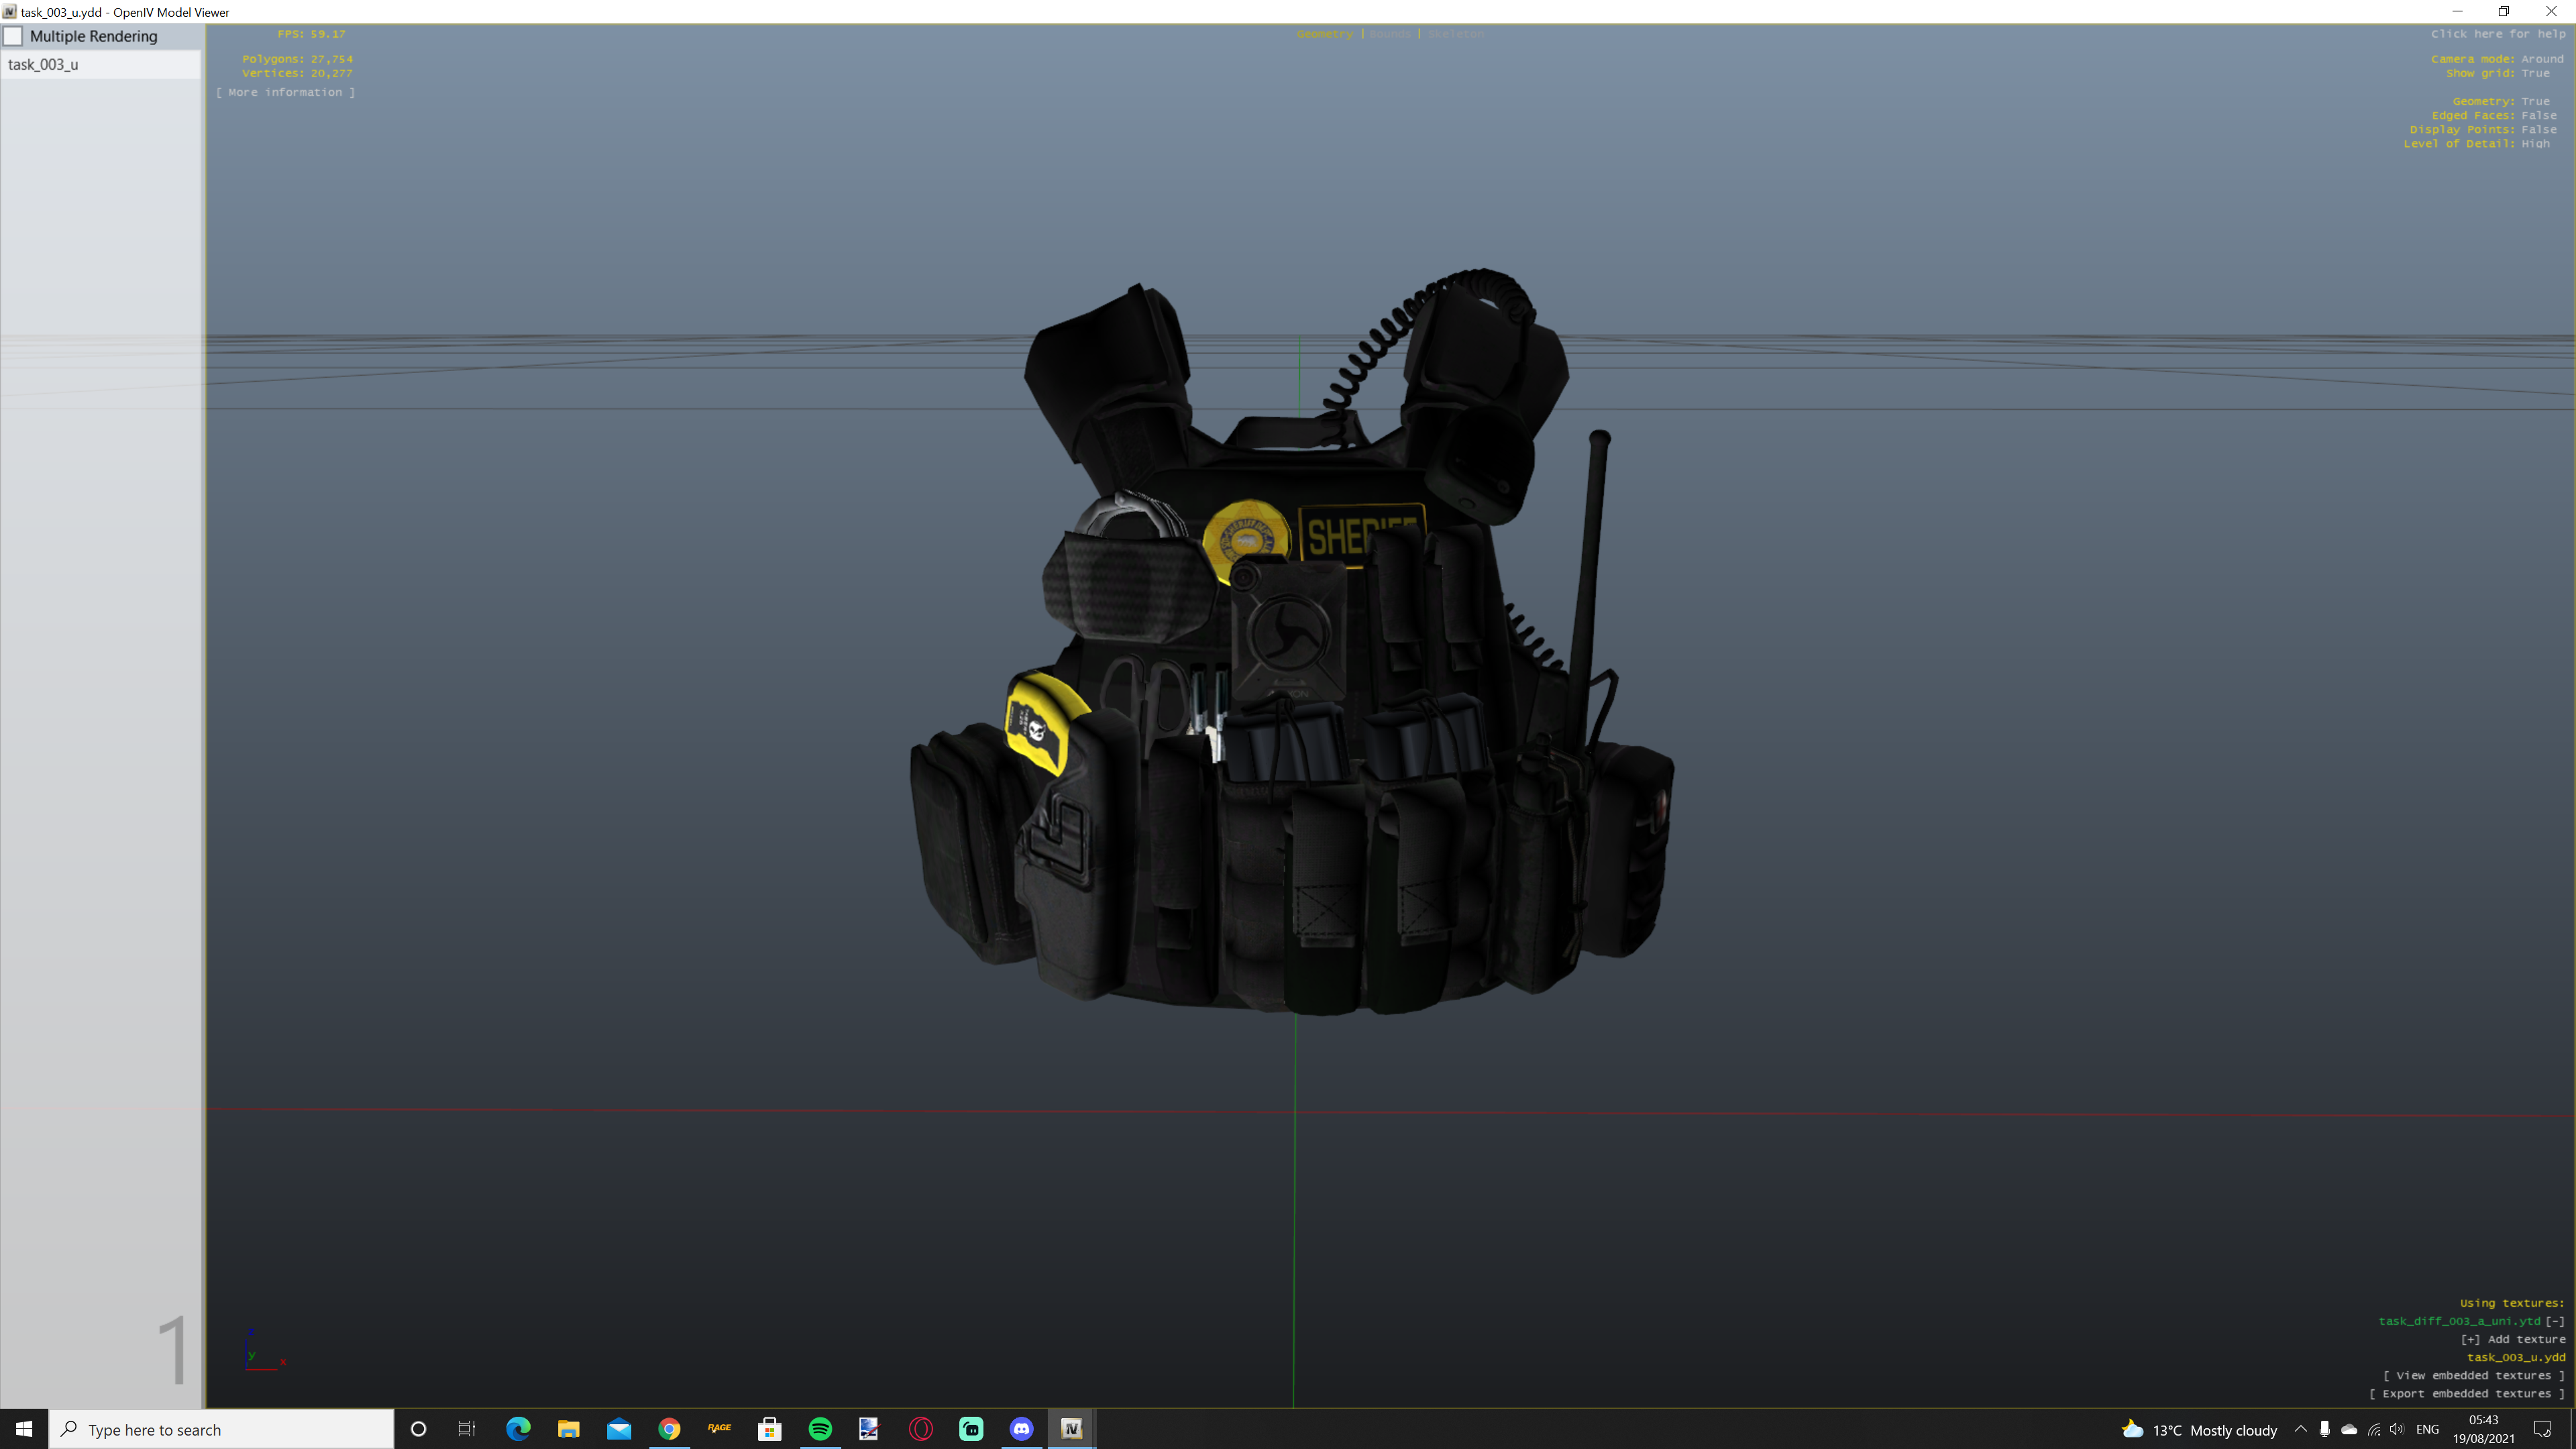The height and width of the screenshot is (1449, 2576).
Task: Open Spotify from the taskbar
Action: (820, 1429)
